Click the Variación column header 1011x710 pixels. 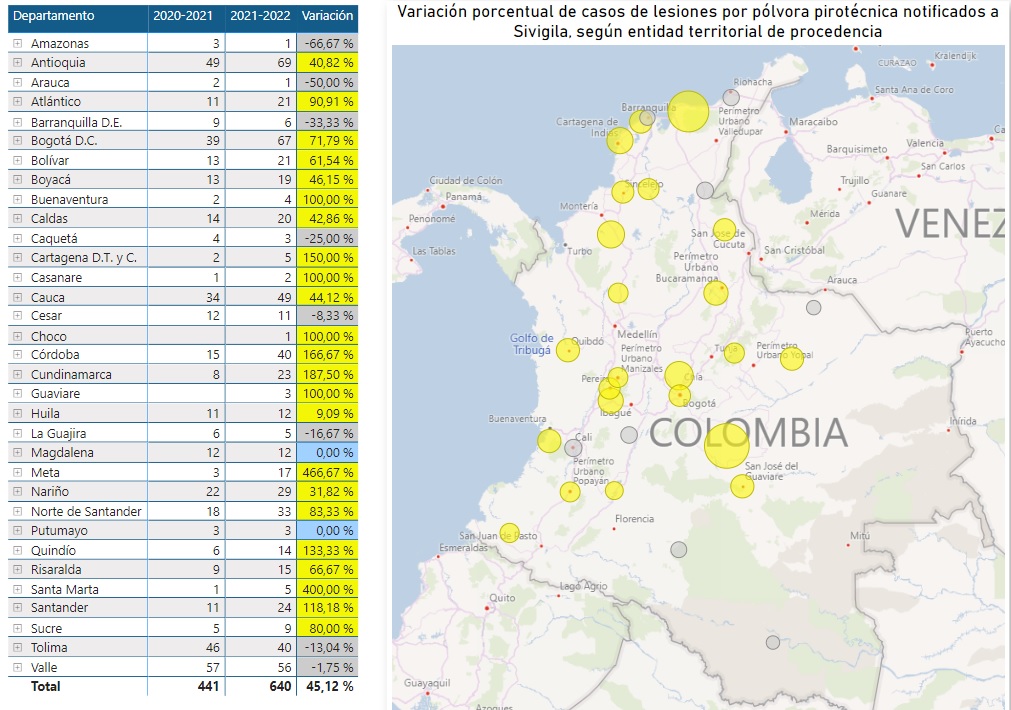click(x=326, y=16)
